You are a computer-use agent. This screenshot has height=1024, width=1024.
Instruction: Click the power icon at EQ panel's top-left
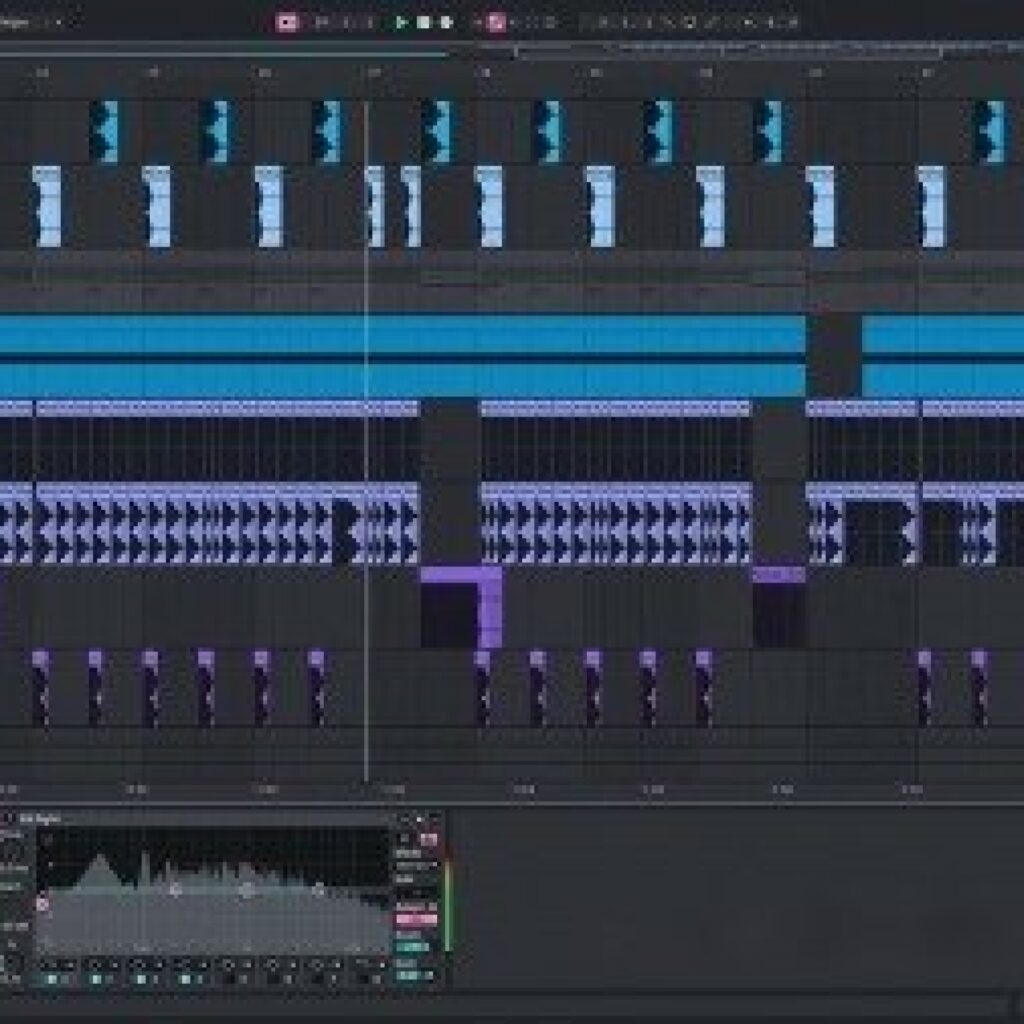[x=8, y=818]
